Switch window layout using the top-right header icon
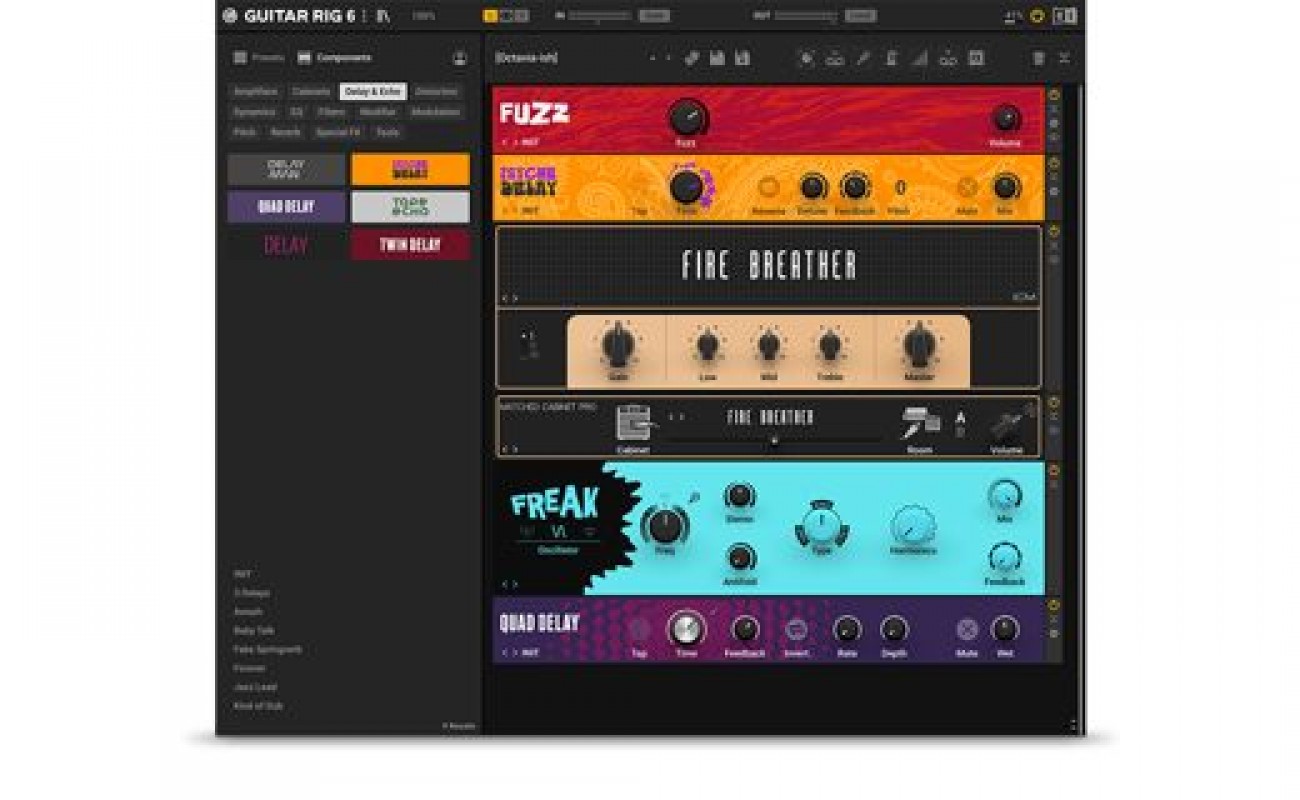 1065,16
